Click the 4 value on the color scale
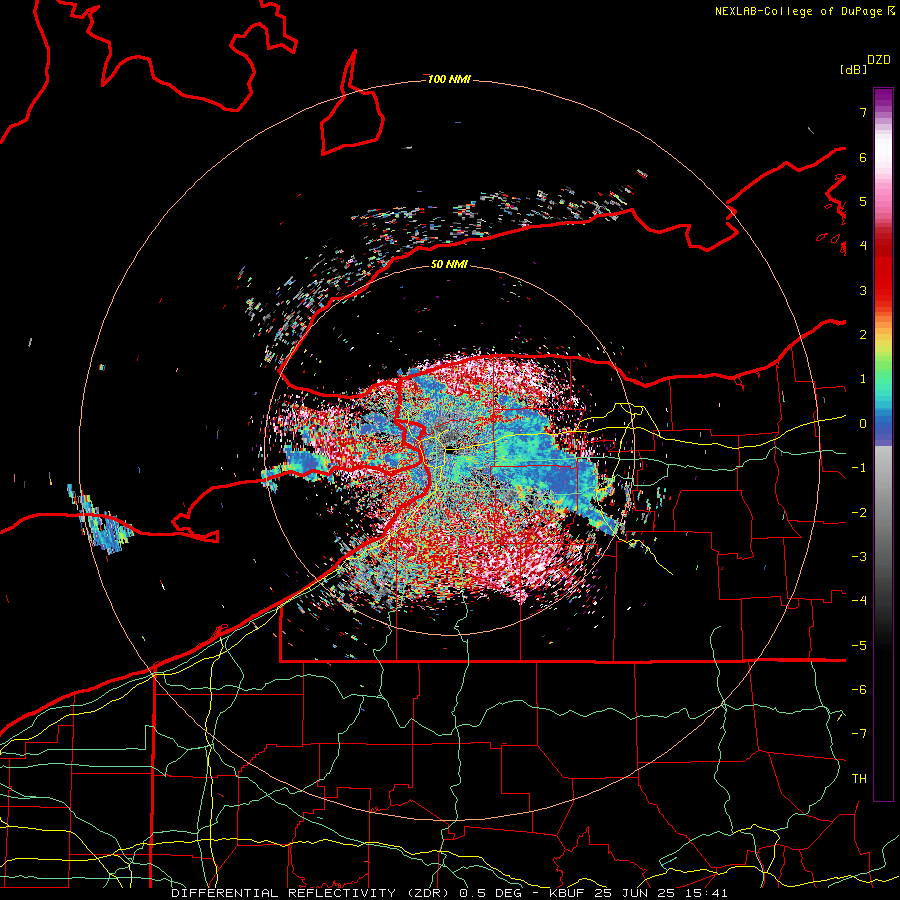The height and width of the screenshot is (900, 900). pos(863,246)
